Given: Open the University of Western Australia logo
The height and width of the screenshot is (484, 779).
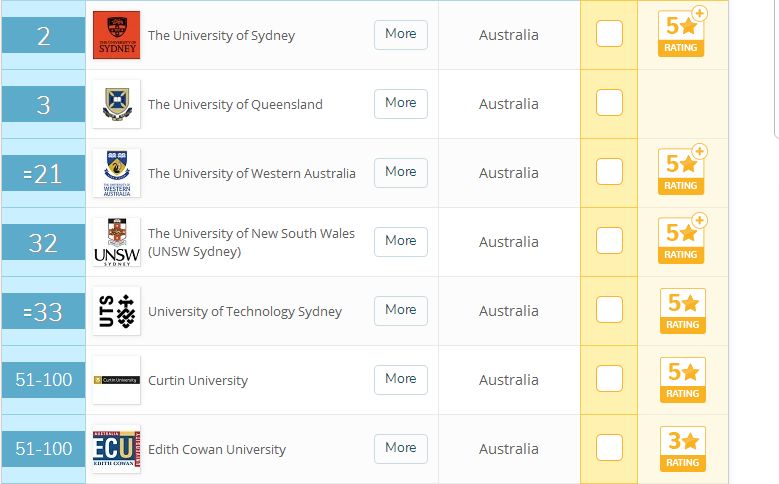Looking at the screenshot, I should click(117, 173).
